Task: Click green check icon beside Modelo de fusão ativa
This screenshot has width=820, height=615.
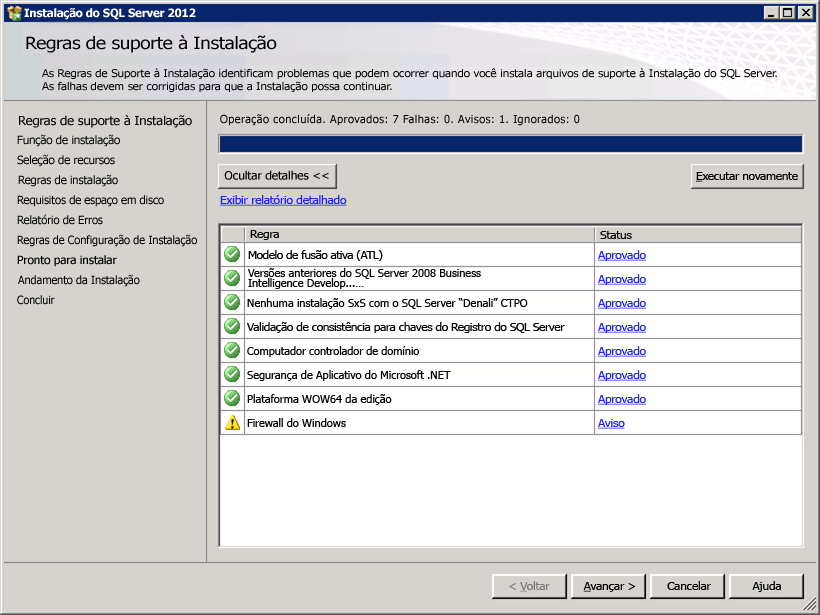Action: [231, 255]
